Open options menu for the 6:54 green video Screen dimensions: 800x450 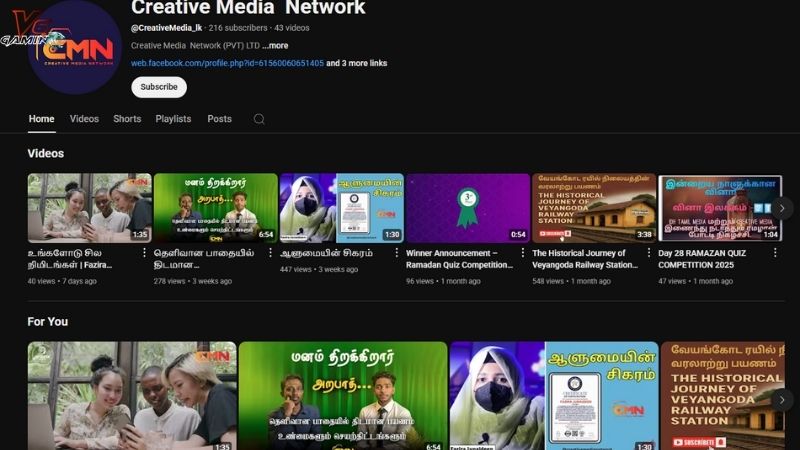point(270,253)
